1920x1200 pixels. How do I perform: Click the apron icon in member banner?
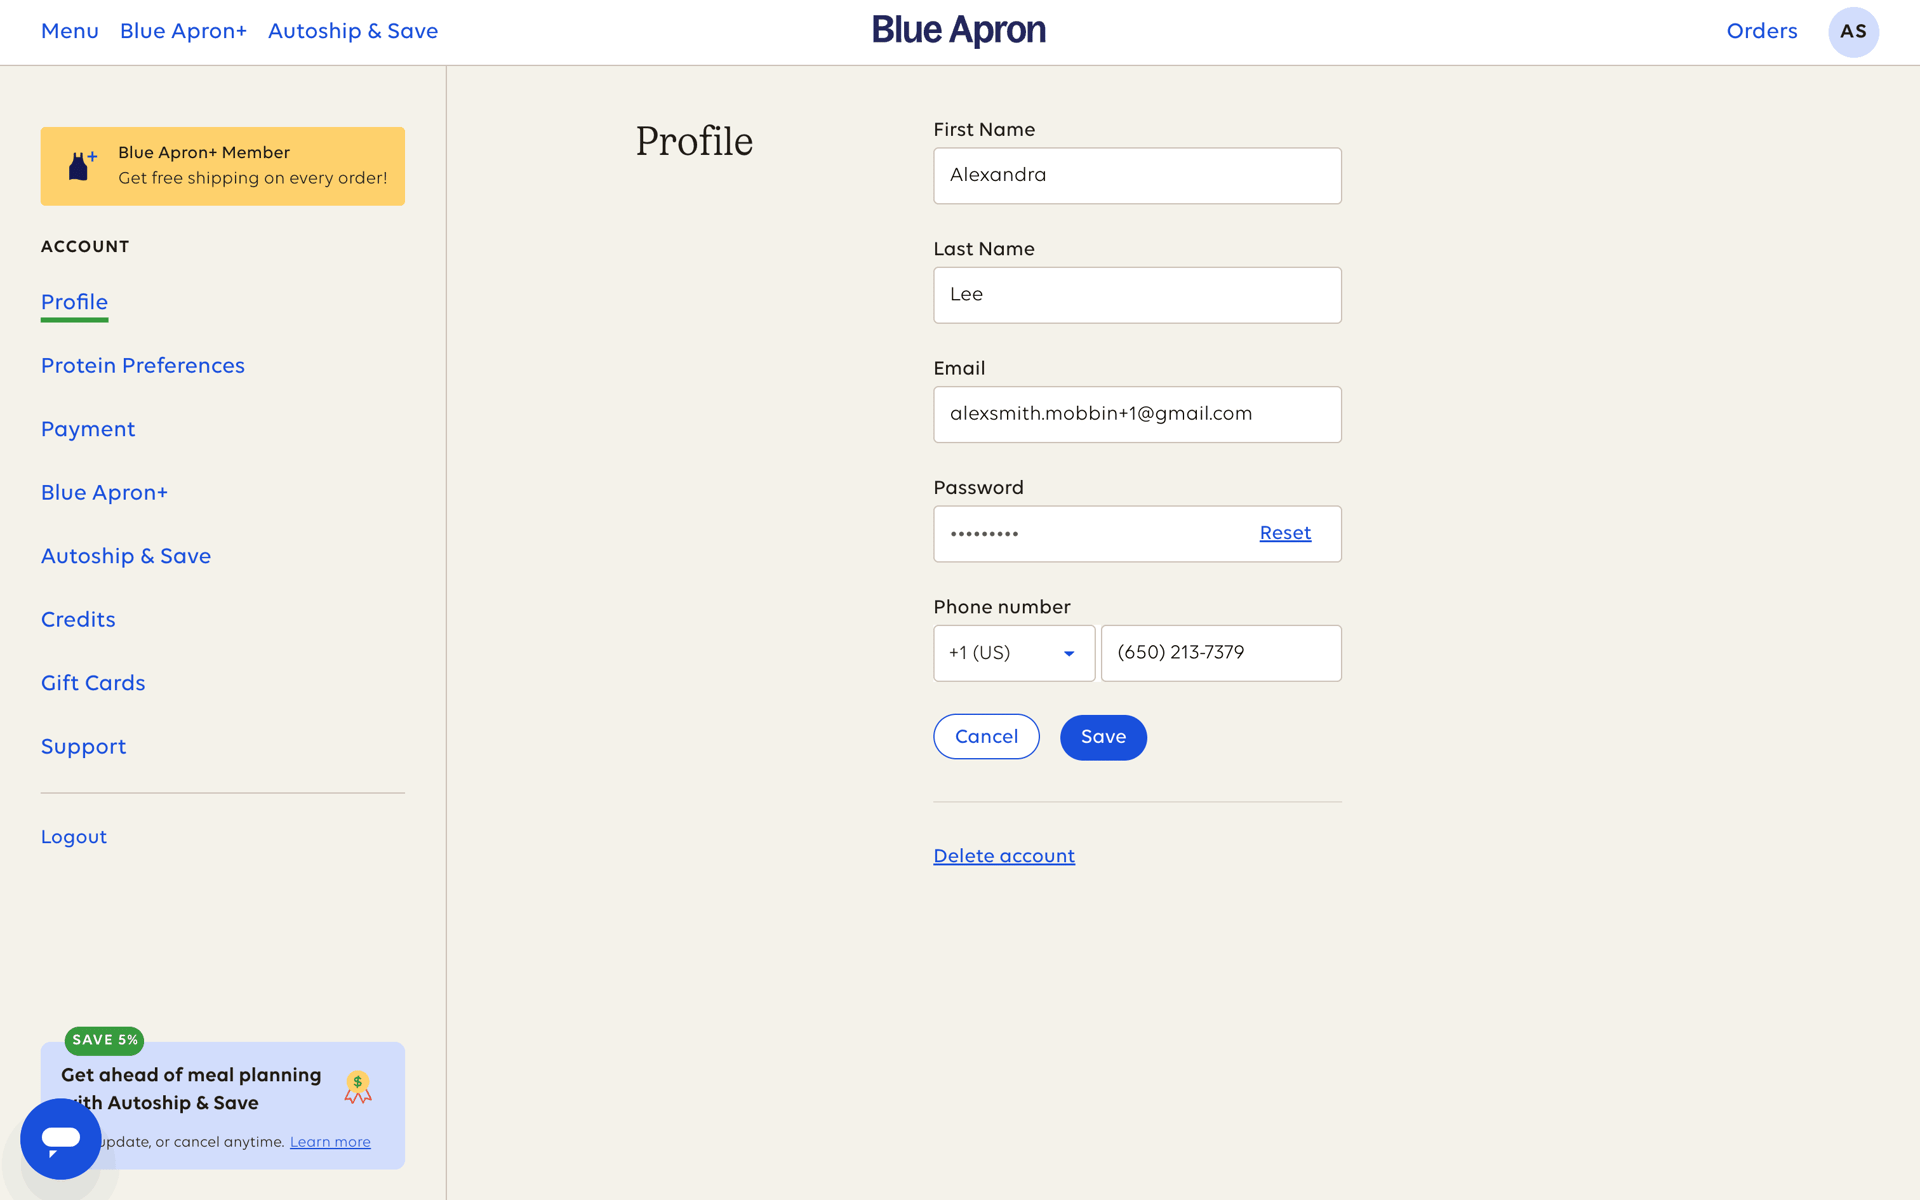pos(81,166)
